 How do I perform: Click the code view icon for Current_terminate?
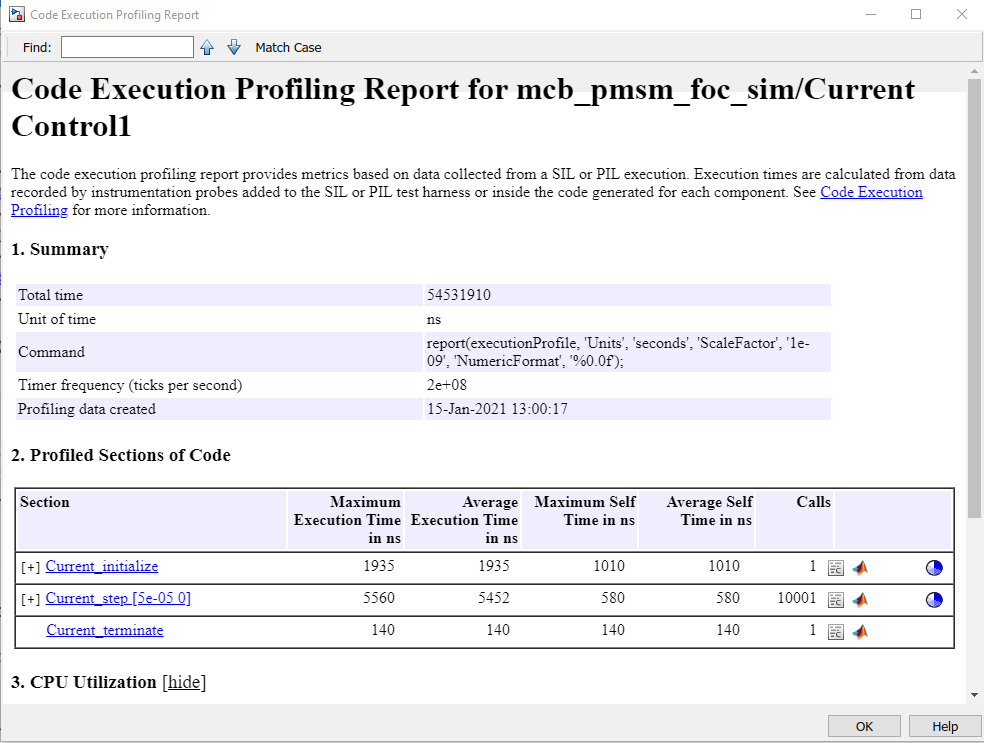pos(836,632)
